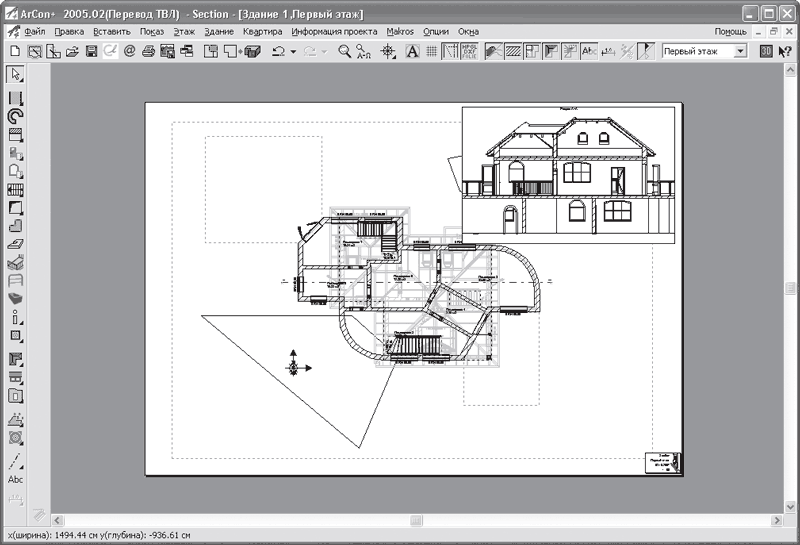Click the horizontal scrollbar thumb
Image resolution: width=800 pixels, height=545 pixels.
click(x=416, y=521)
